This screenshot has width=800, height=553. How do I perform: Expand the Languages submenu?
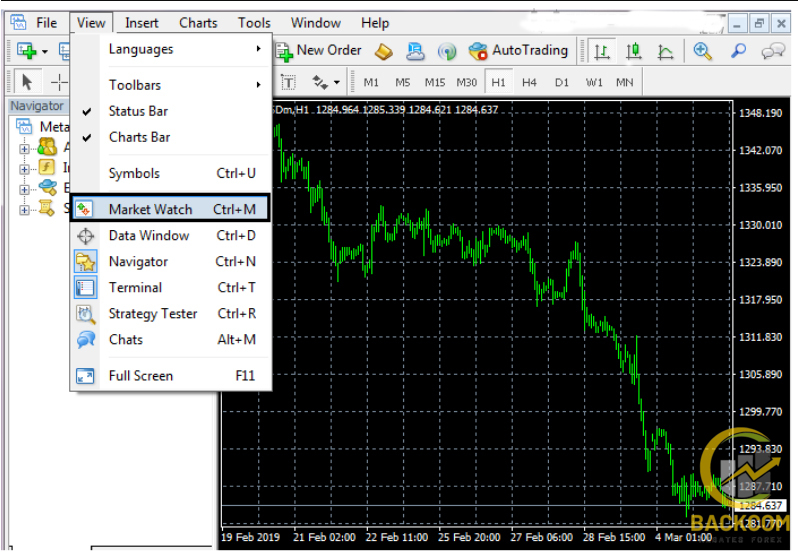170,49
